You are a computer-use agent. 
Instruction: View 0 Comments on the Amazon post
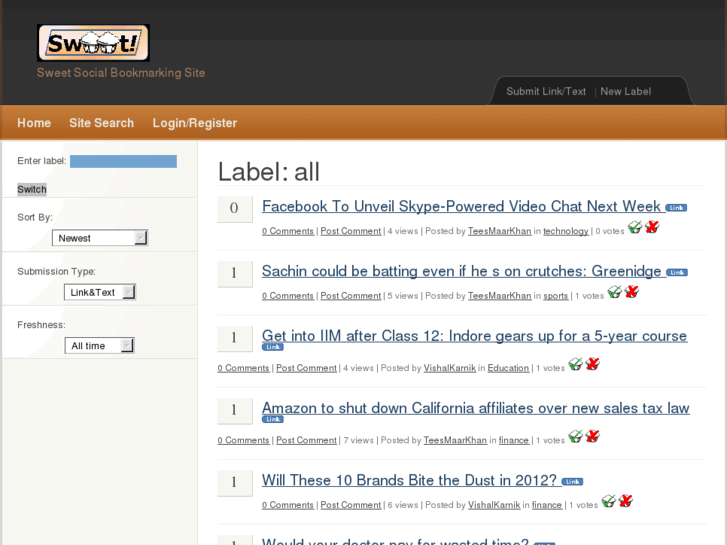tap(243, 440)
